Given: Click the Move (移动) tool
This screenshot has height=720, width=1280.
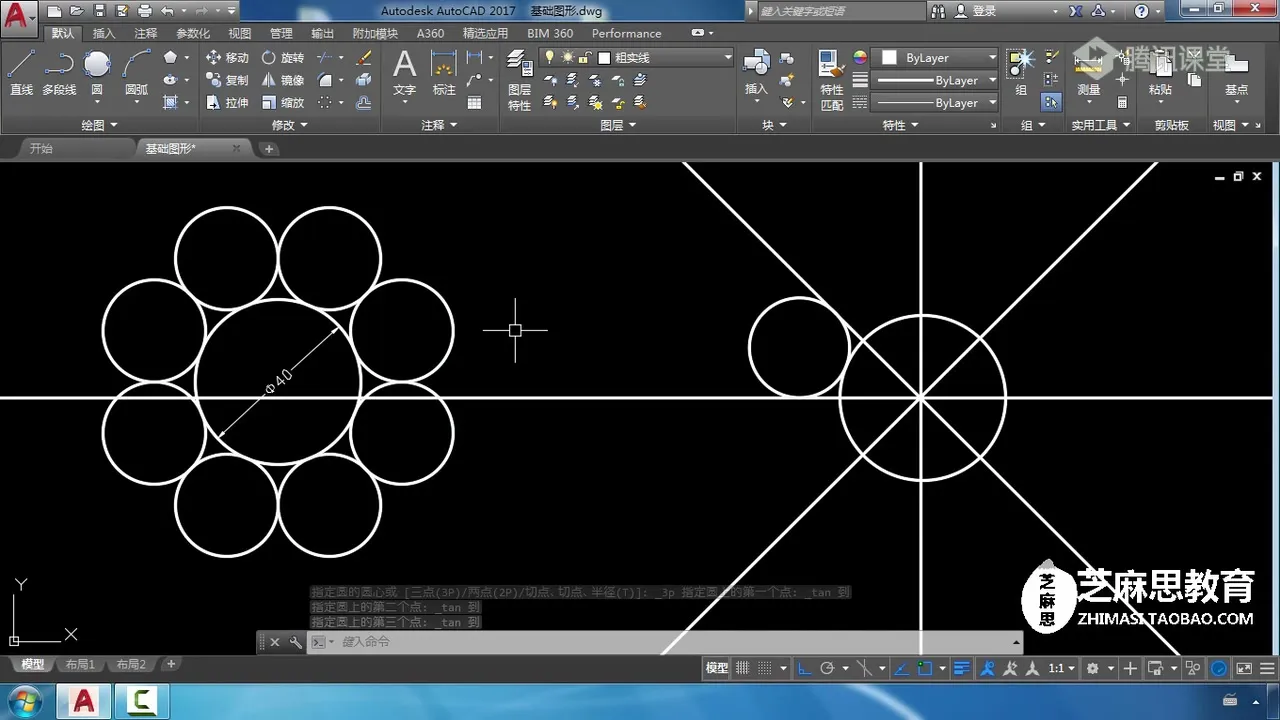Looking at the screenshot, I should pyautogui.click(x=227, y=58).
